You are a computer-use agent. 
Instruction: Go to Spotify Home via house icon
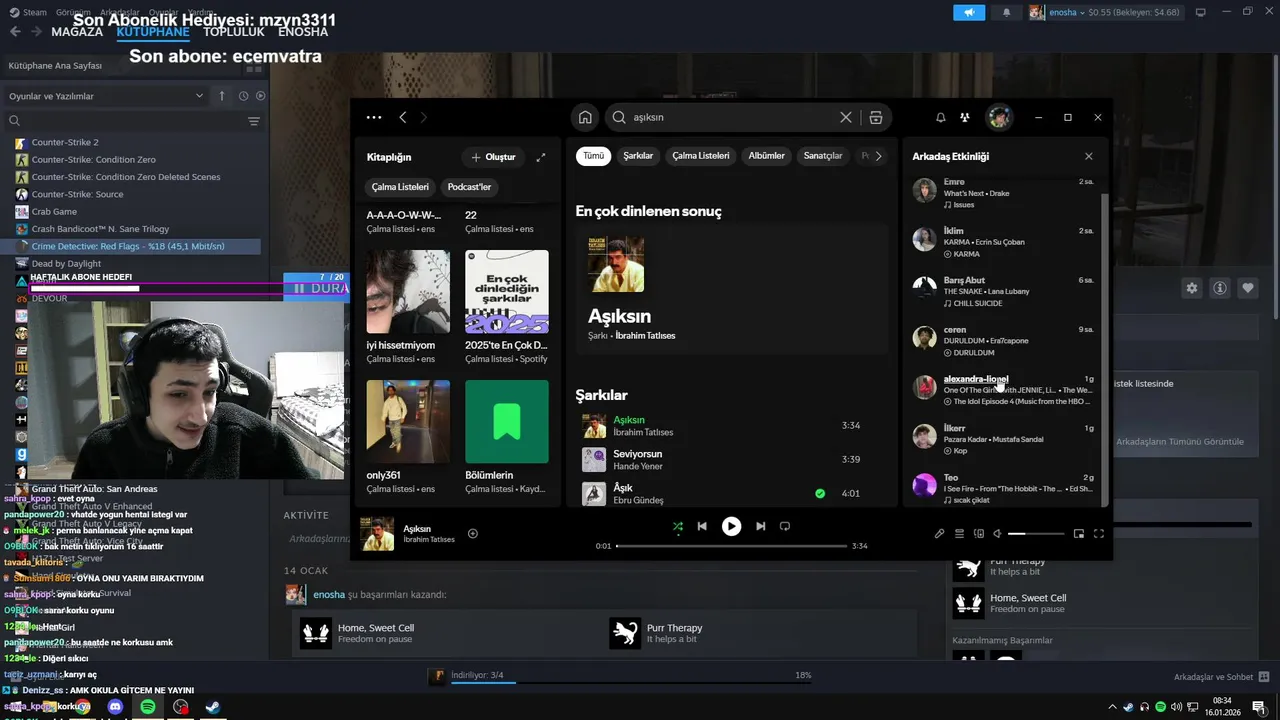[x=585, y=117]
